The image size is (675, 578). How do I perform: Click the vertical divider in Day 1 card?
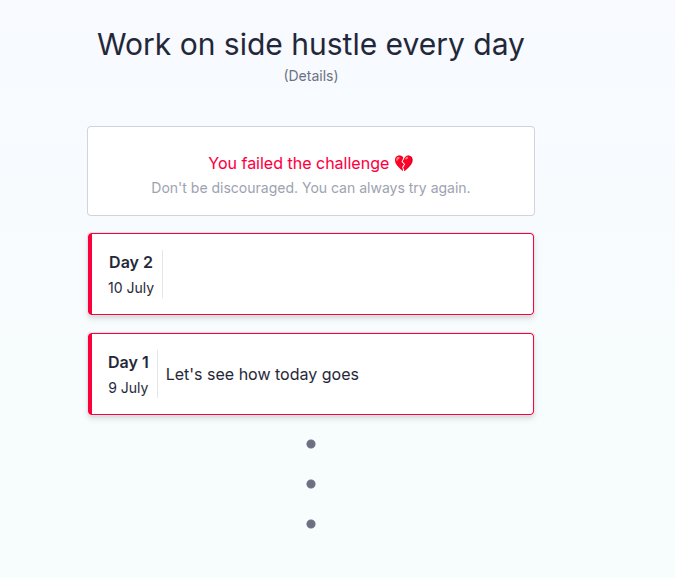click(x=157, y=374)
